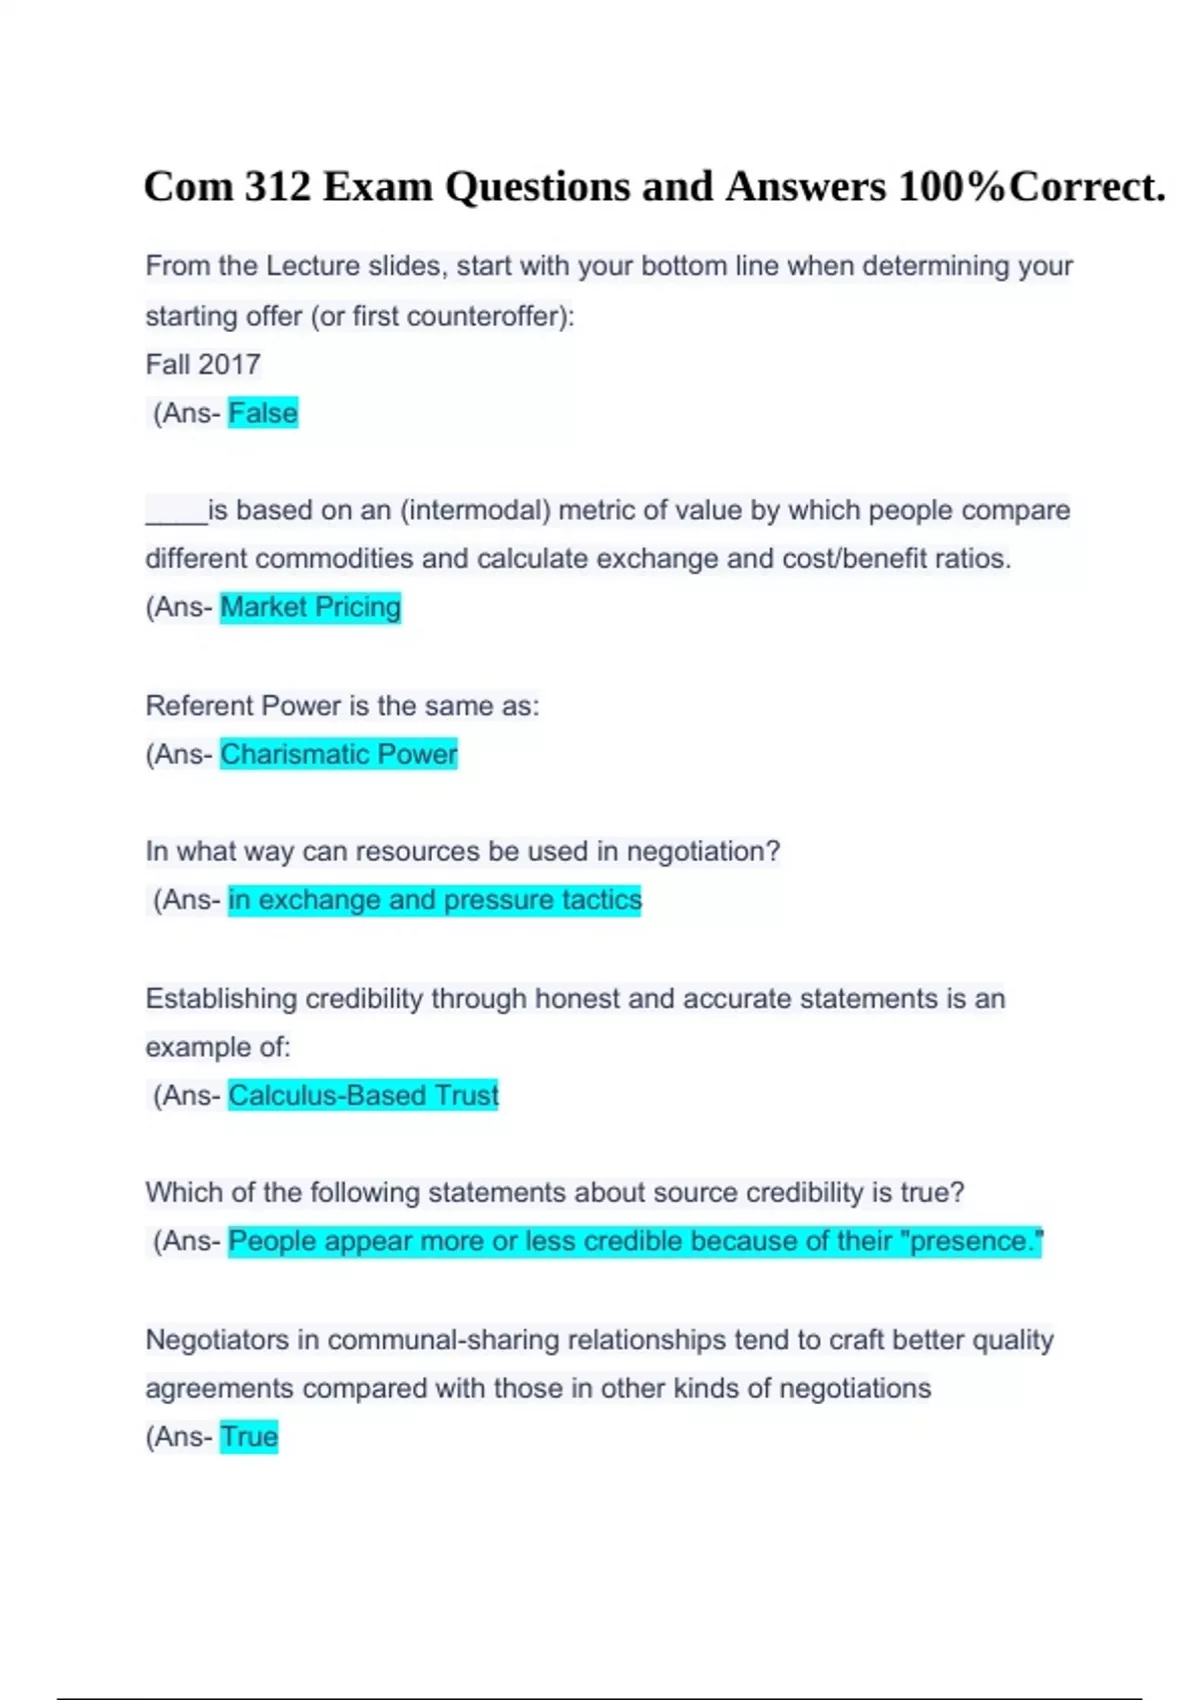Click the highlighted "Charismatic Power" answer
The width and height of the screenshot is (1200, 1700).
338,754
